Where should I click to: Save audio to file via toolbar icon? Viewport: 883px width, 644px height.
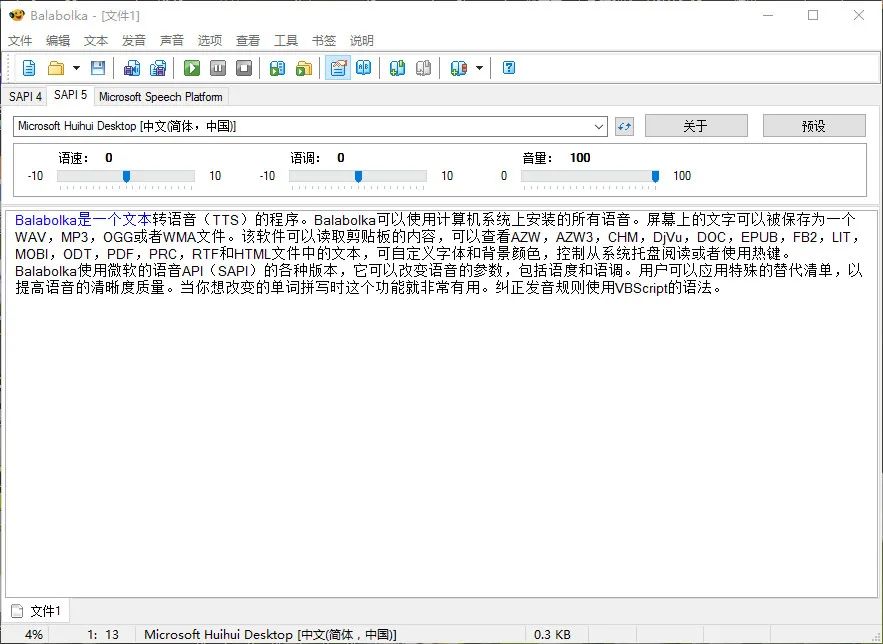(131, 67)
